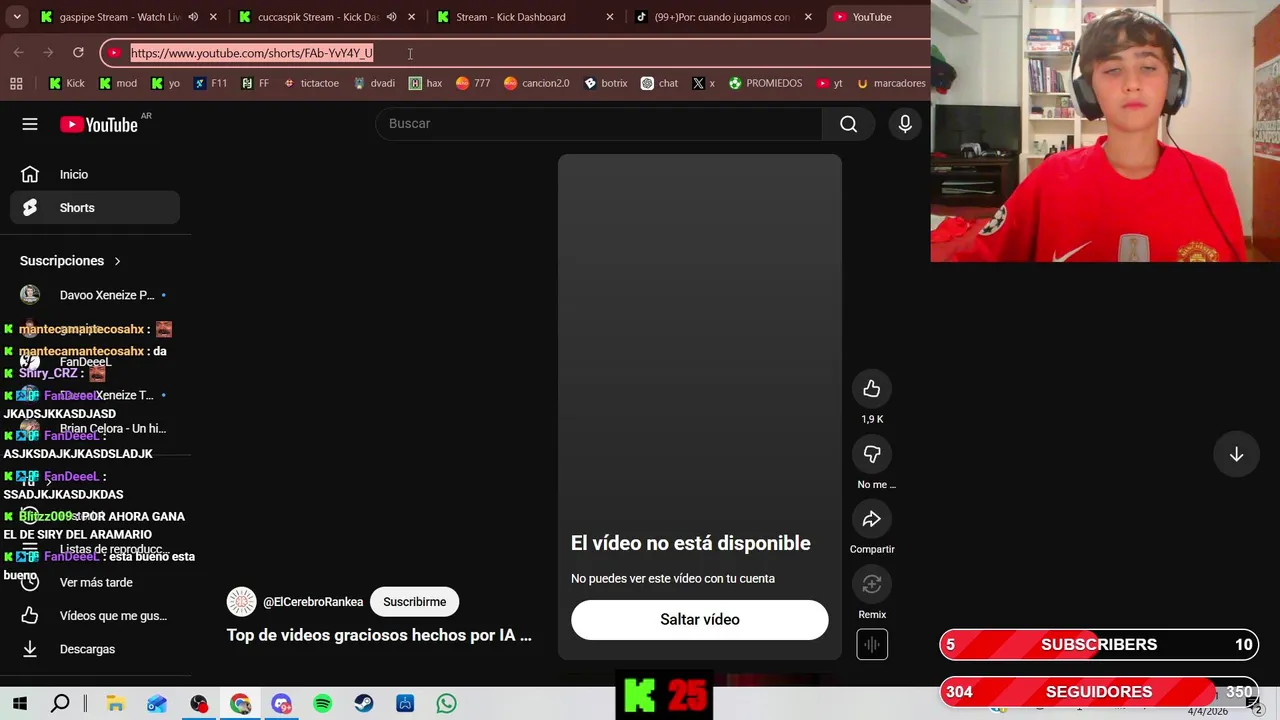Open the YouTube hamburger guide menu
This screenshot has height=720, width=1280.
point(30,124)
